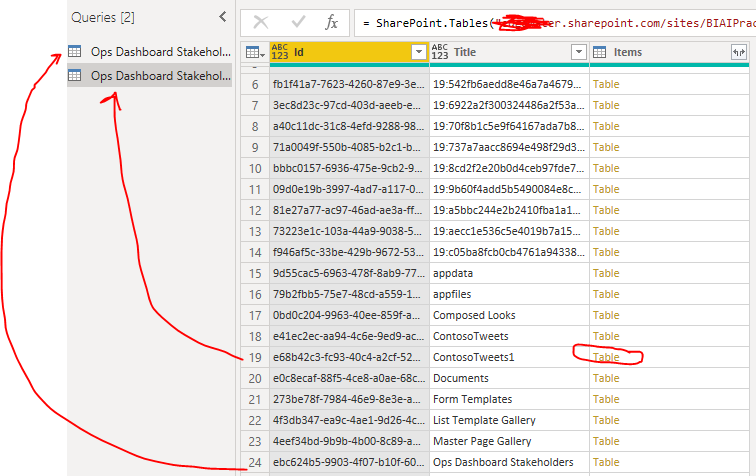Select Id cell starting a40c11dc-31c8
The height and width of the screenshot is (476, 756).
(349, 126)
